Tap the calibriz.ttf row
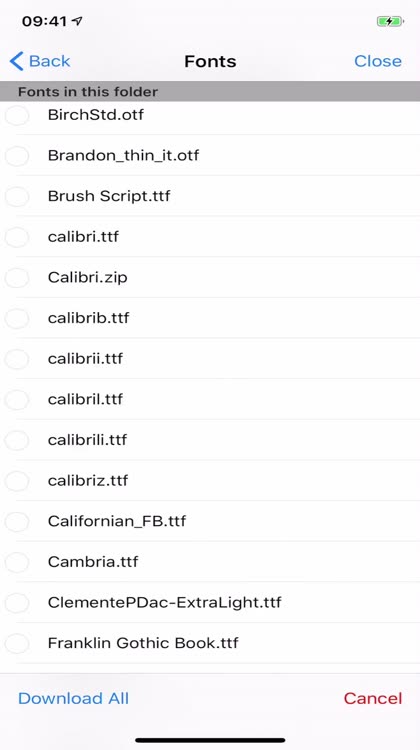 [x=210, y=480]
